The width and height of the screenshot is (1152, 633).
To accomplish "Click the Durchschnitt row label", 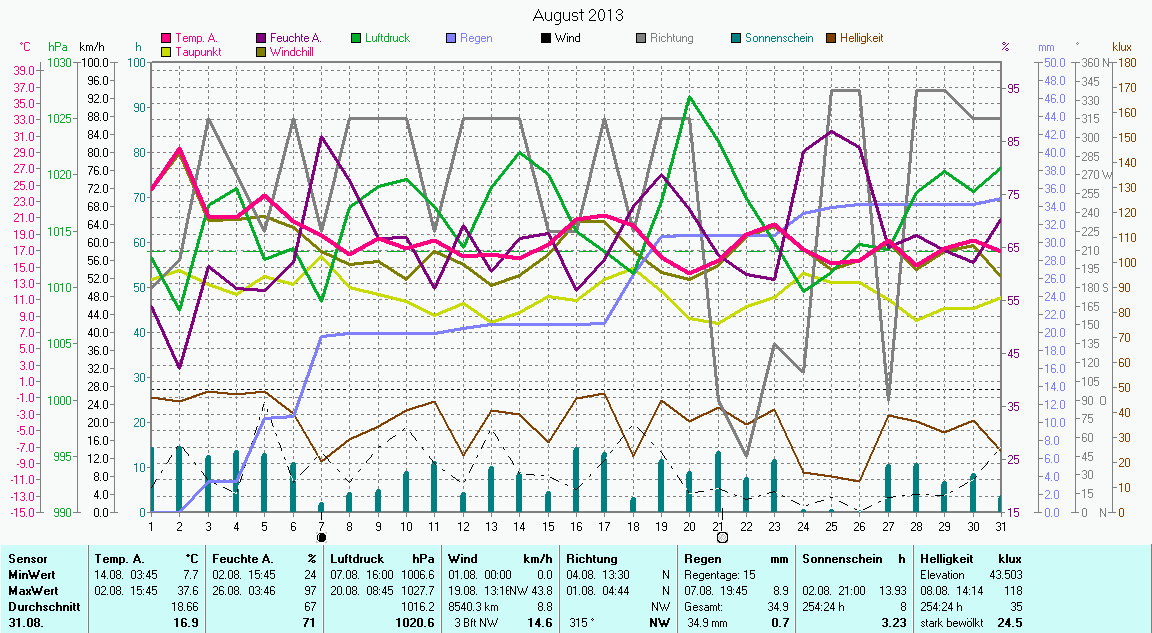I will (42, 606).
